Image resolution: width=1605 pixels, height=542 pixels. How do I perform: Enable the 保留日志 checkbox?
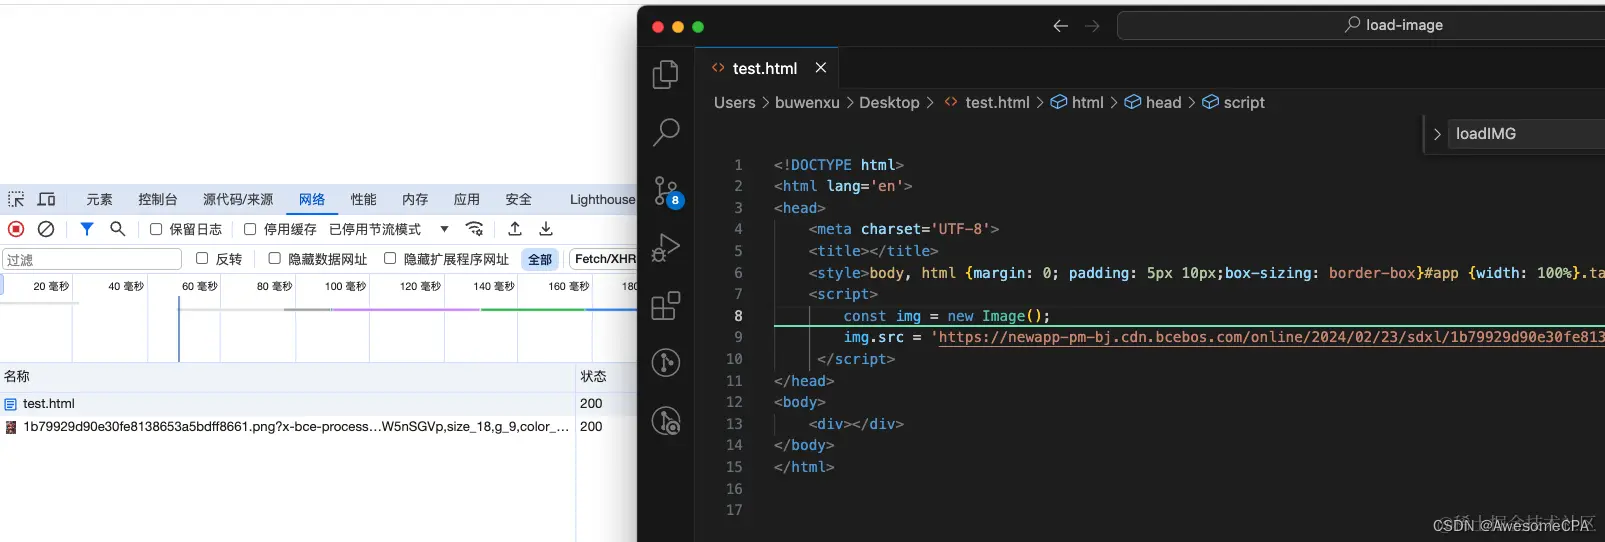156,229
